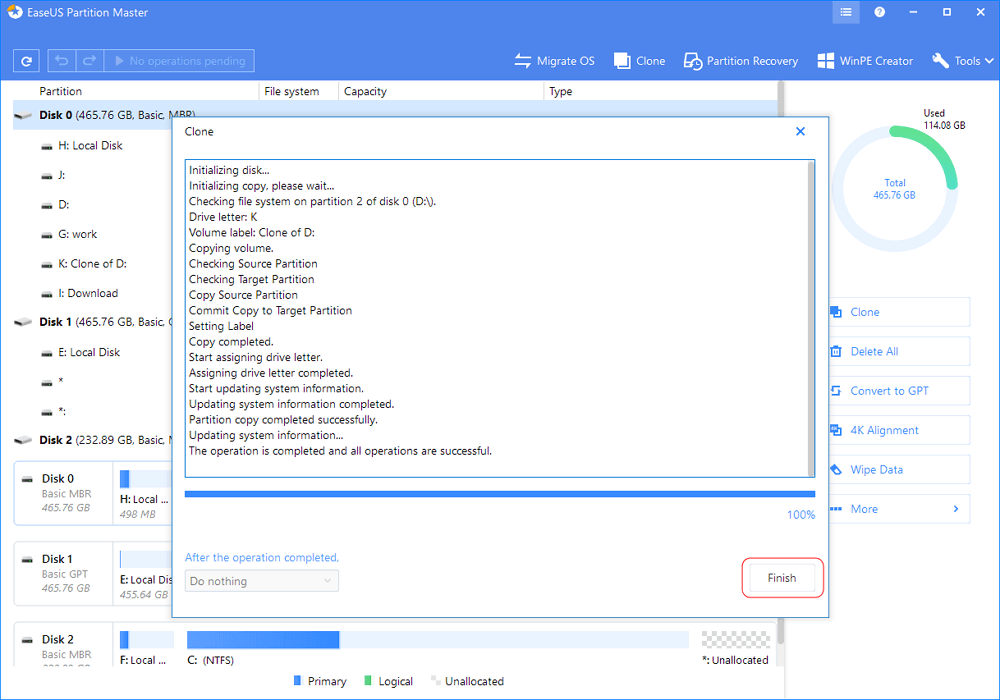Click the Finish button
1000x700 pixels.
tap(782, 578)
